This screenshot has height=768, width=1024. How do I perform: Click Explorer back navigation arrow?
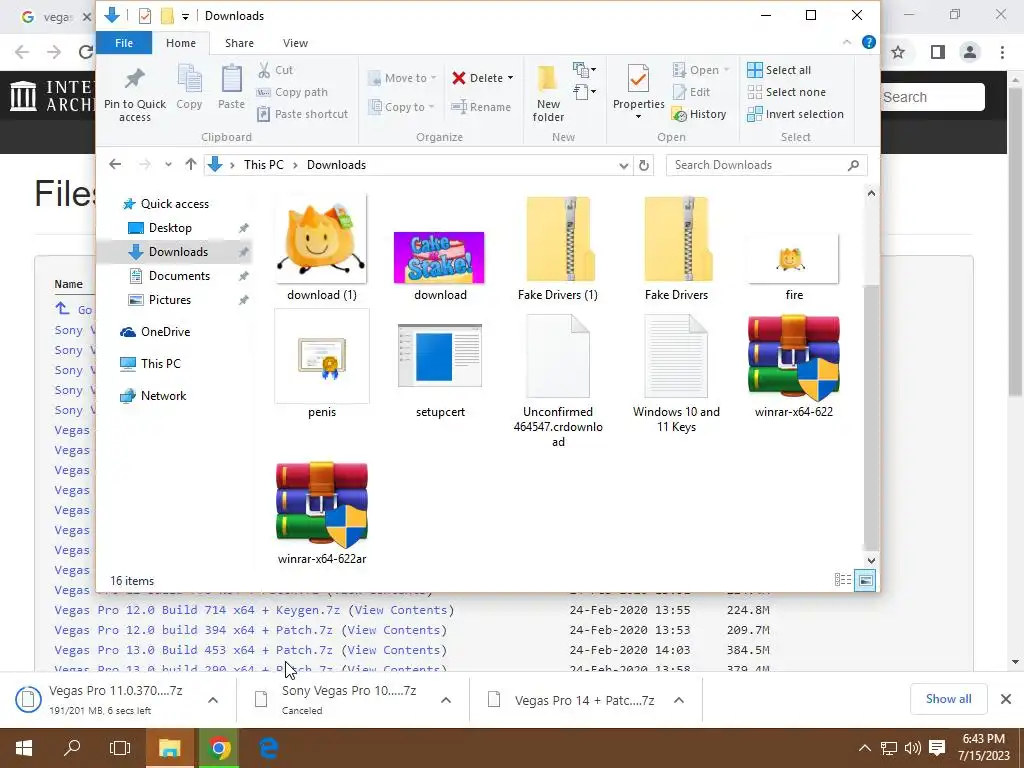115,165
